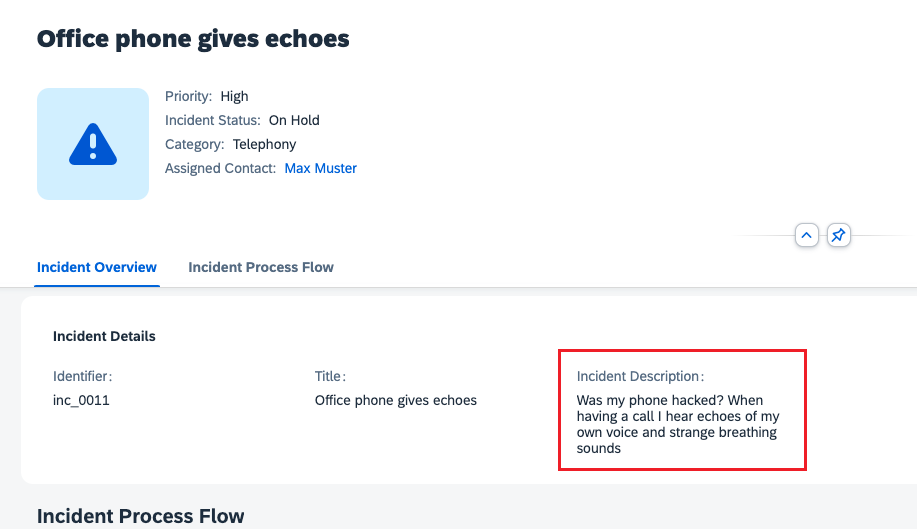This screenshot has width=917, height=529.
Task: Click the Title field value in Incident Details
Action: tap(396, 400)
